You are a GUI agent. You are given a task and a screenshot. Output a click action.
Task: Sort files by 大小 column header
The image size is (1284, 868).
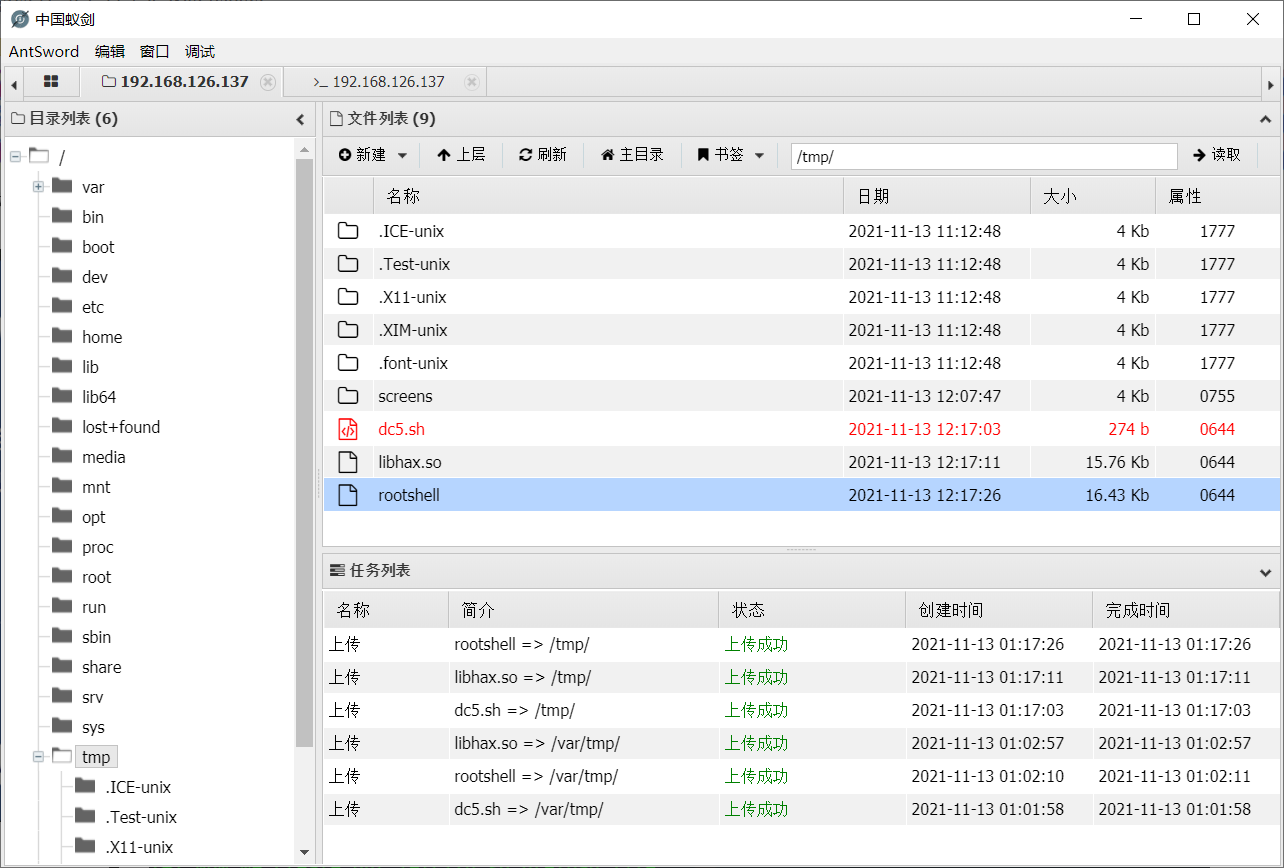(x=1093, y=196)
